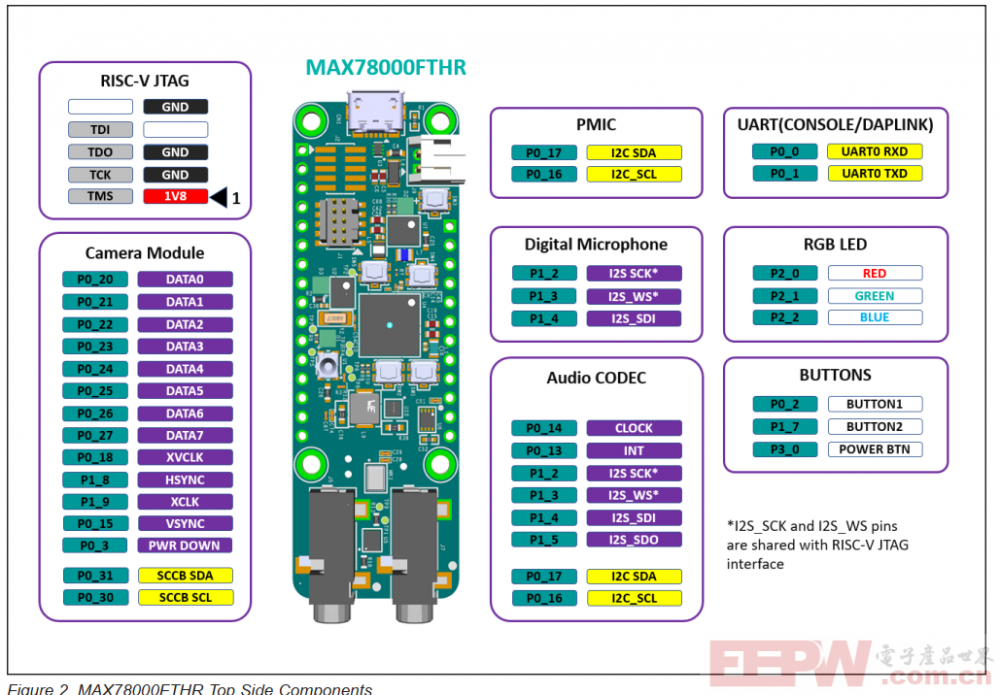Click the BUTTON1 label

click(874, 404)
